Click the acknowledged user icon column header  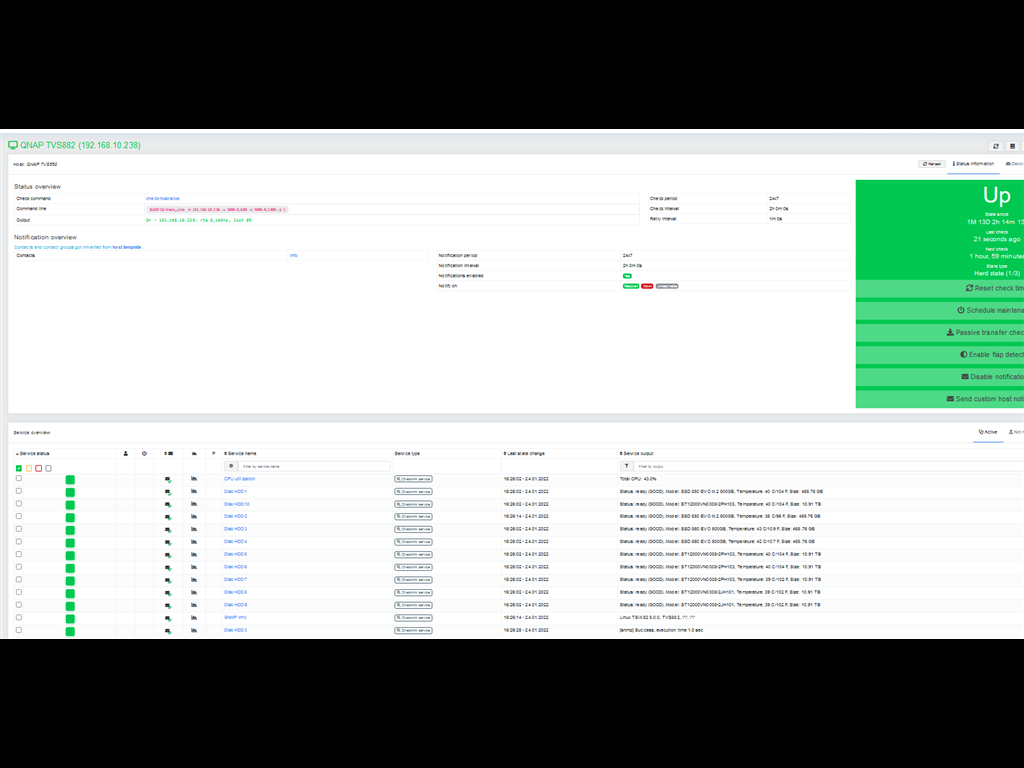click(126, 453)
